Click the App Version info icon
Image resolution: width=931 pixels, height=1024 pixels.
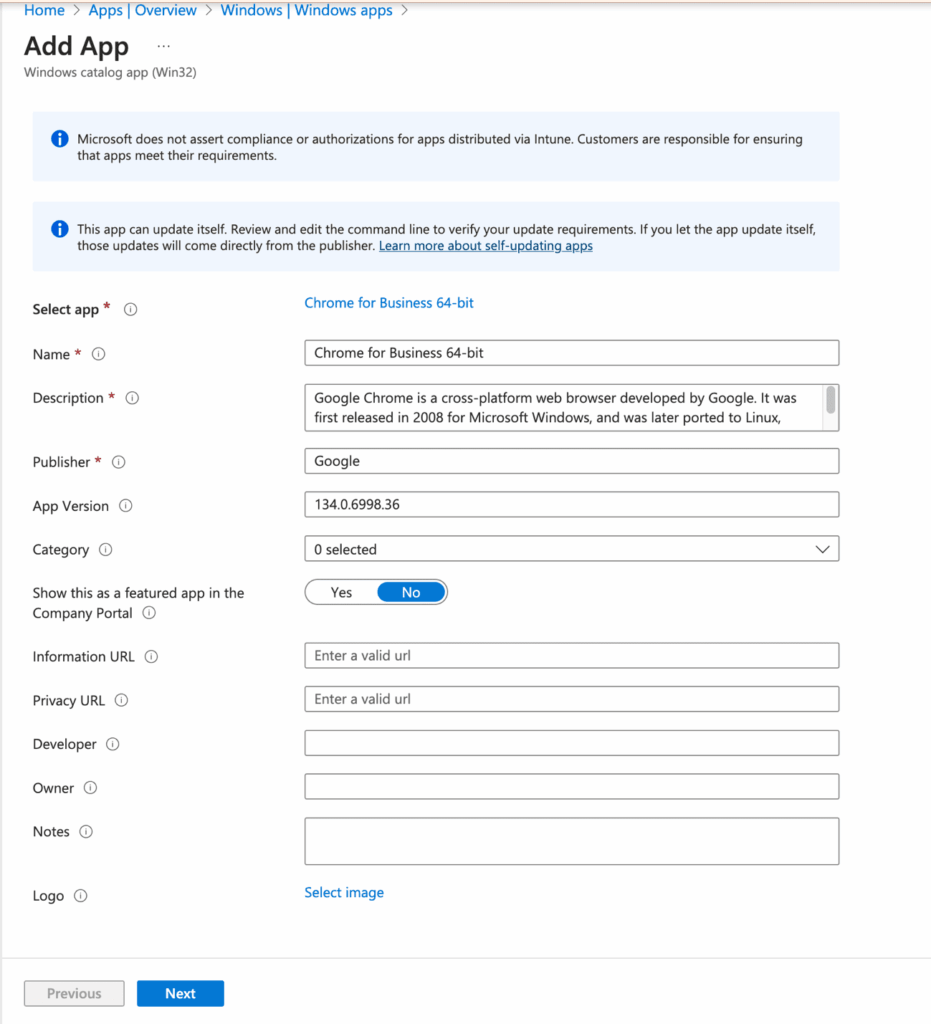pos(126,506)
